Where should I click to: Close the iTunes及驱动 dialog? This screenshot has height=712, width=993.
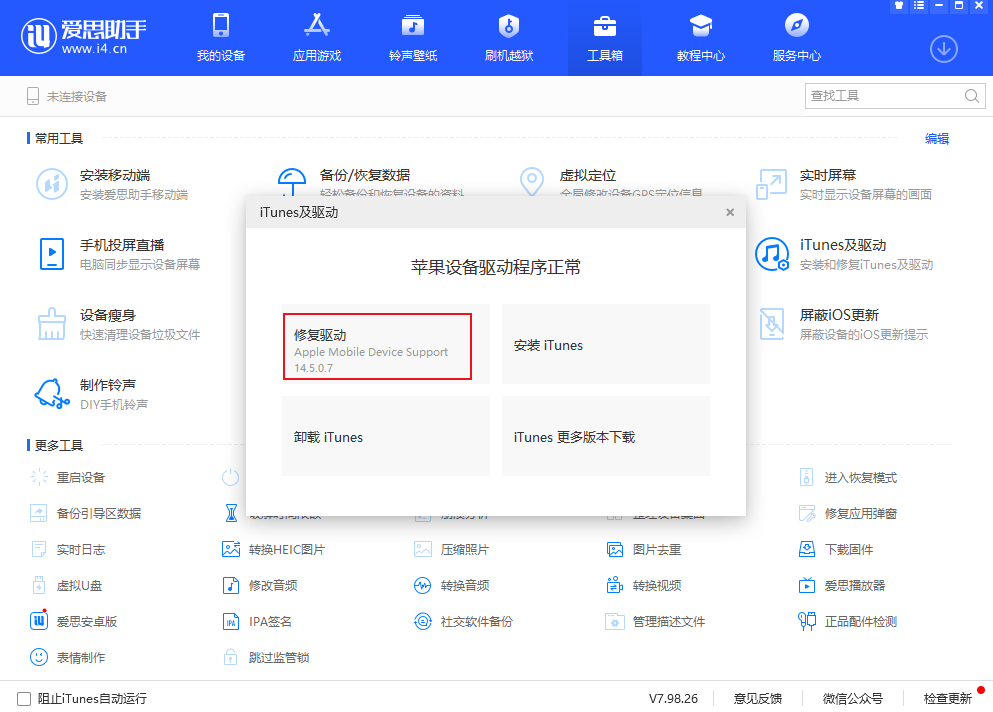click(x=730, y=212)
